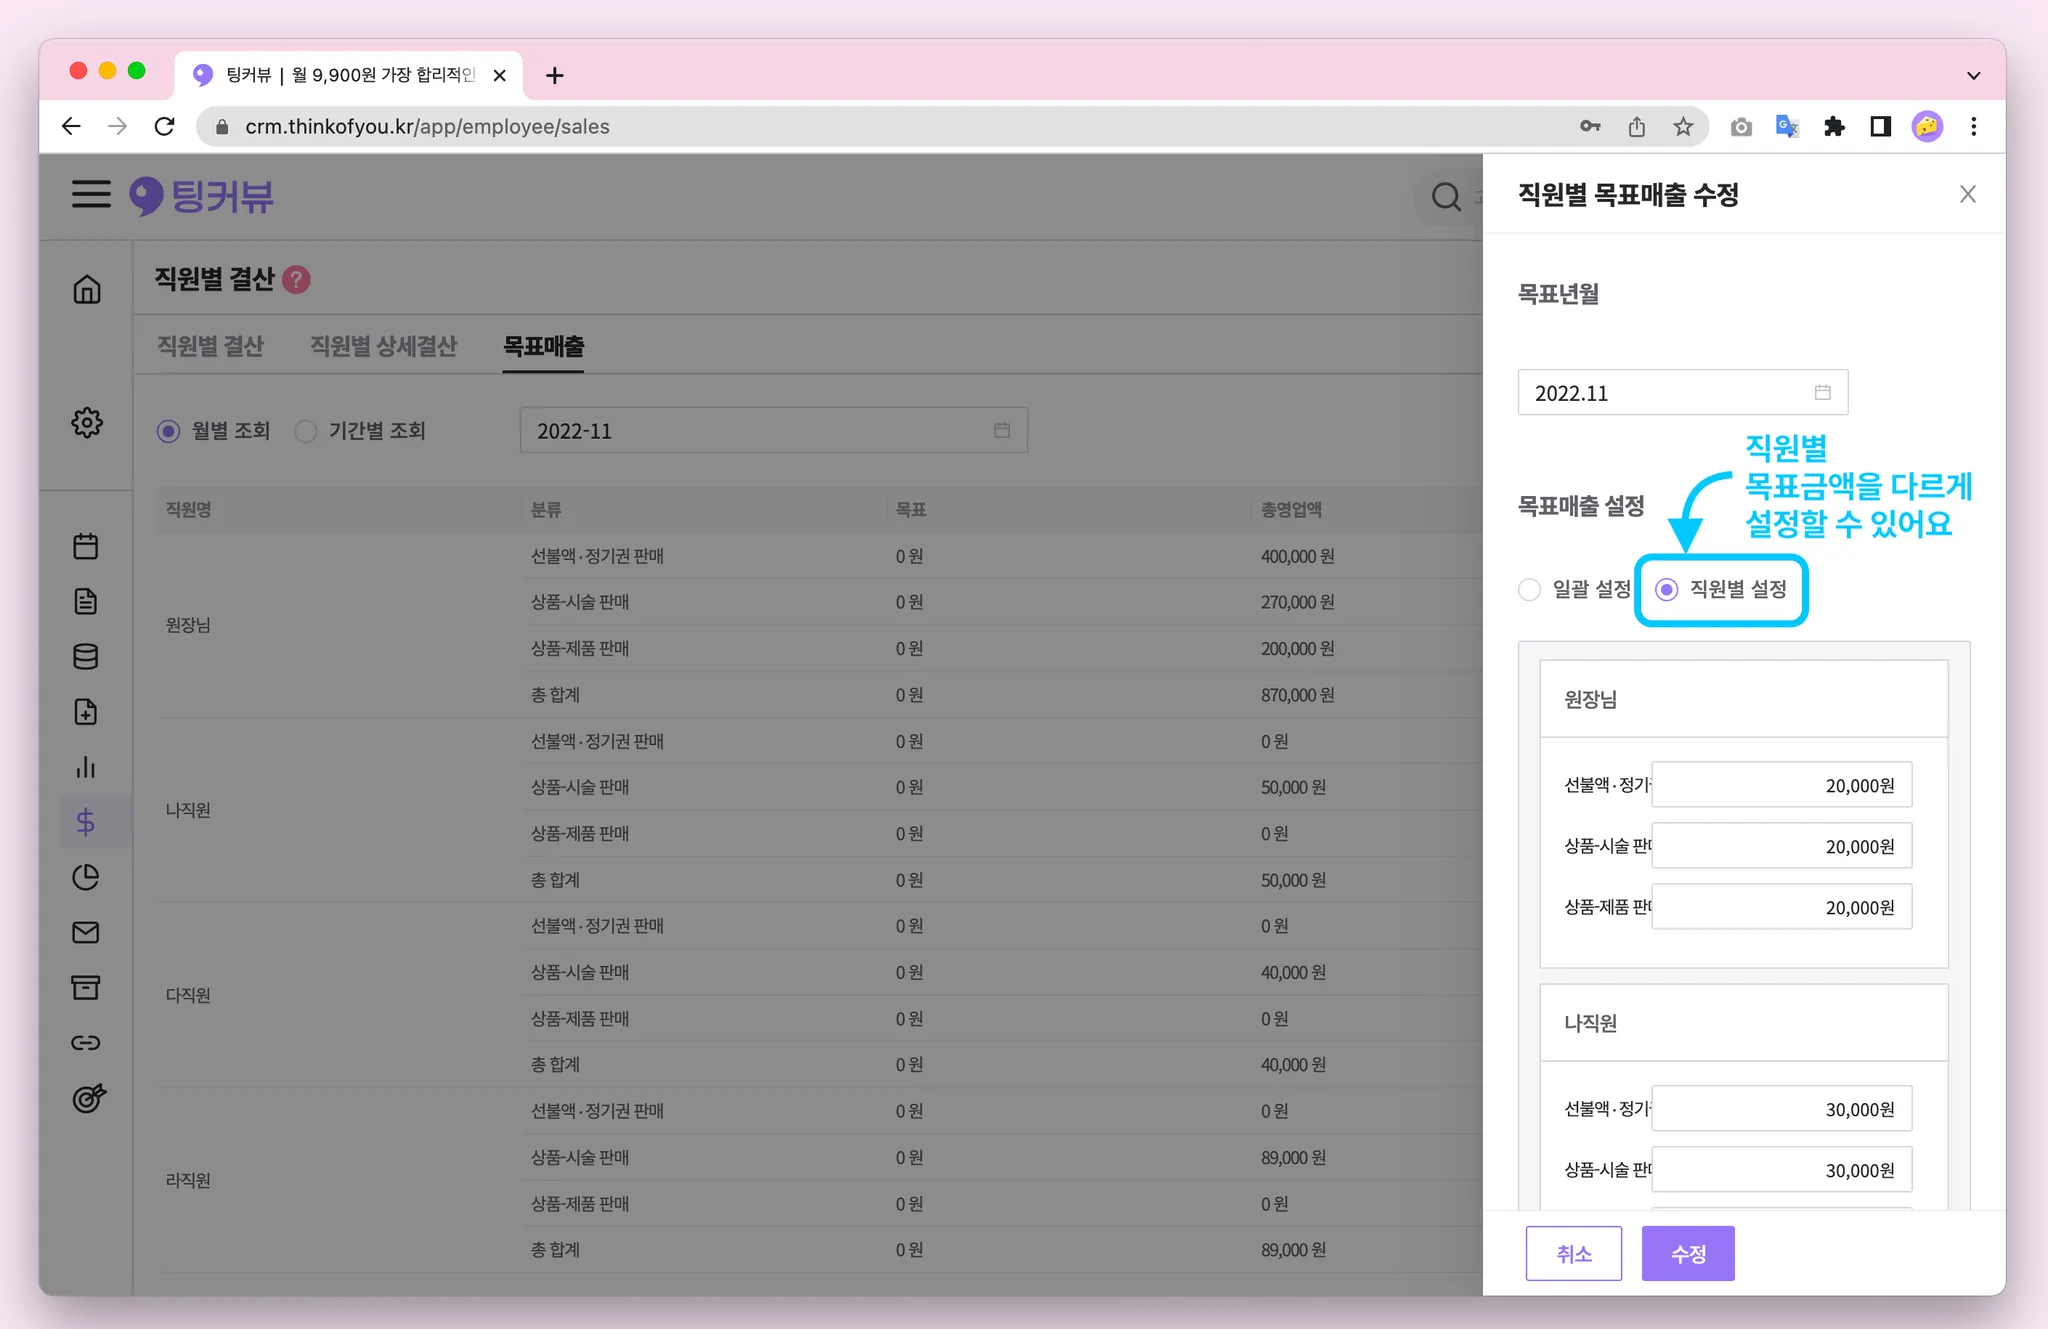Switch to the 직원별 상세결산 tab
The height and width of the screenshot is (1329, 2048).
(x=383, y=346)
